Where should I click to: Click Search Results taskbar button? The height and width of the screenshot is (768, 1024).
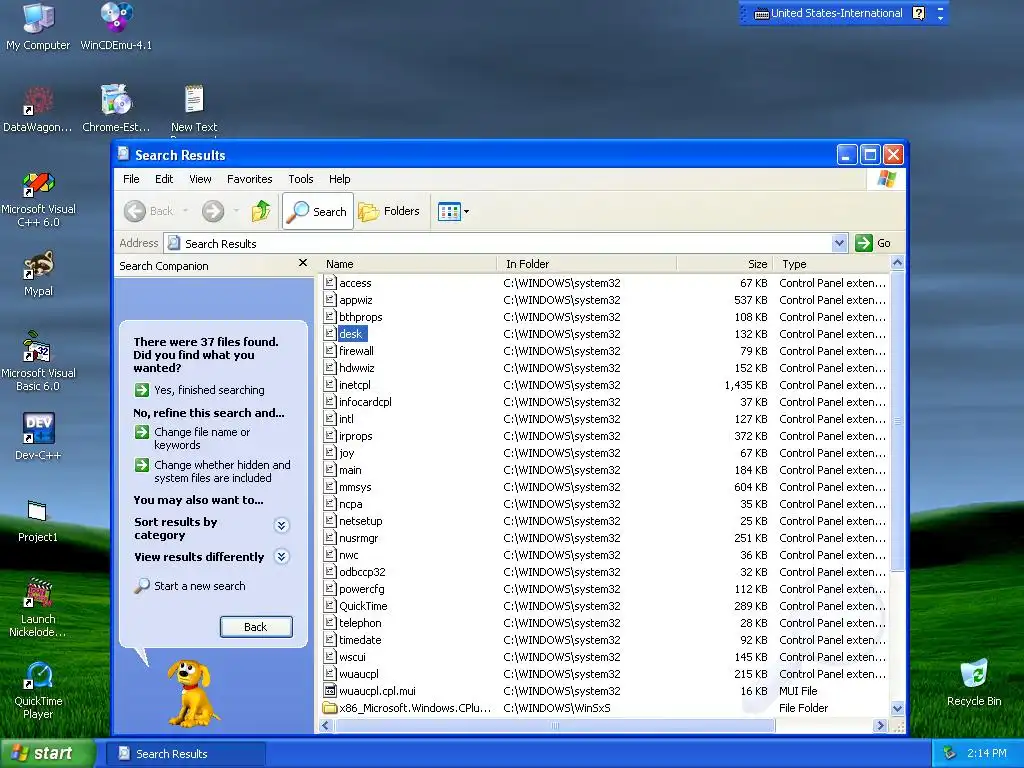185,754
